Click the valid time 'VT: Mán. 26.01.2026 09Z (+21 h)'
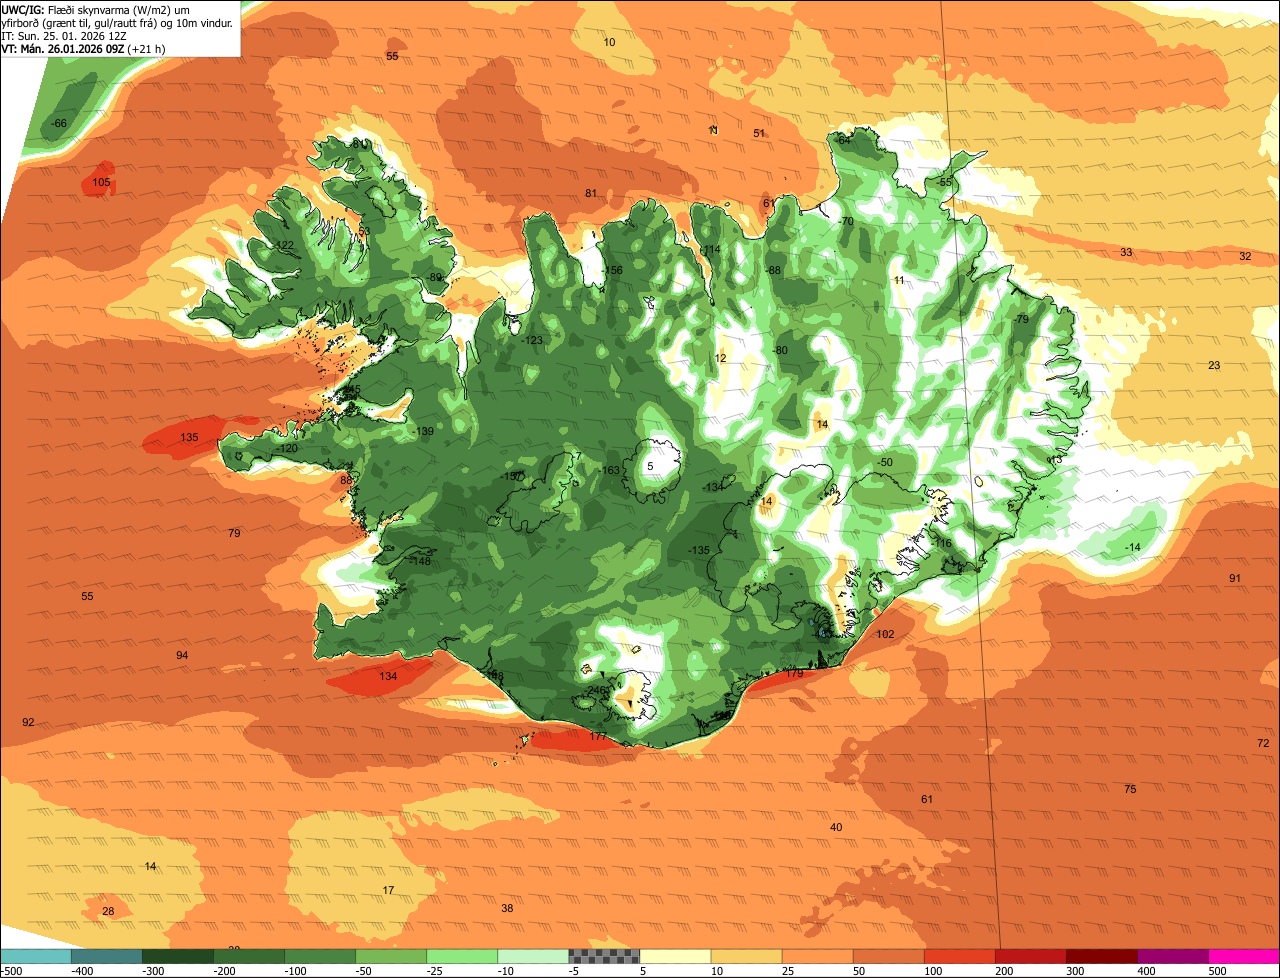Viewport: 1280px width, 978px height. [83, 48]
